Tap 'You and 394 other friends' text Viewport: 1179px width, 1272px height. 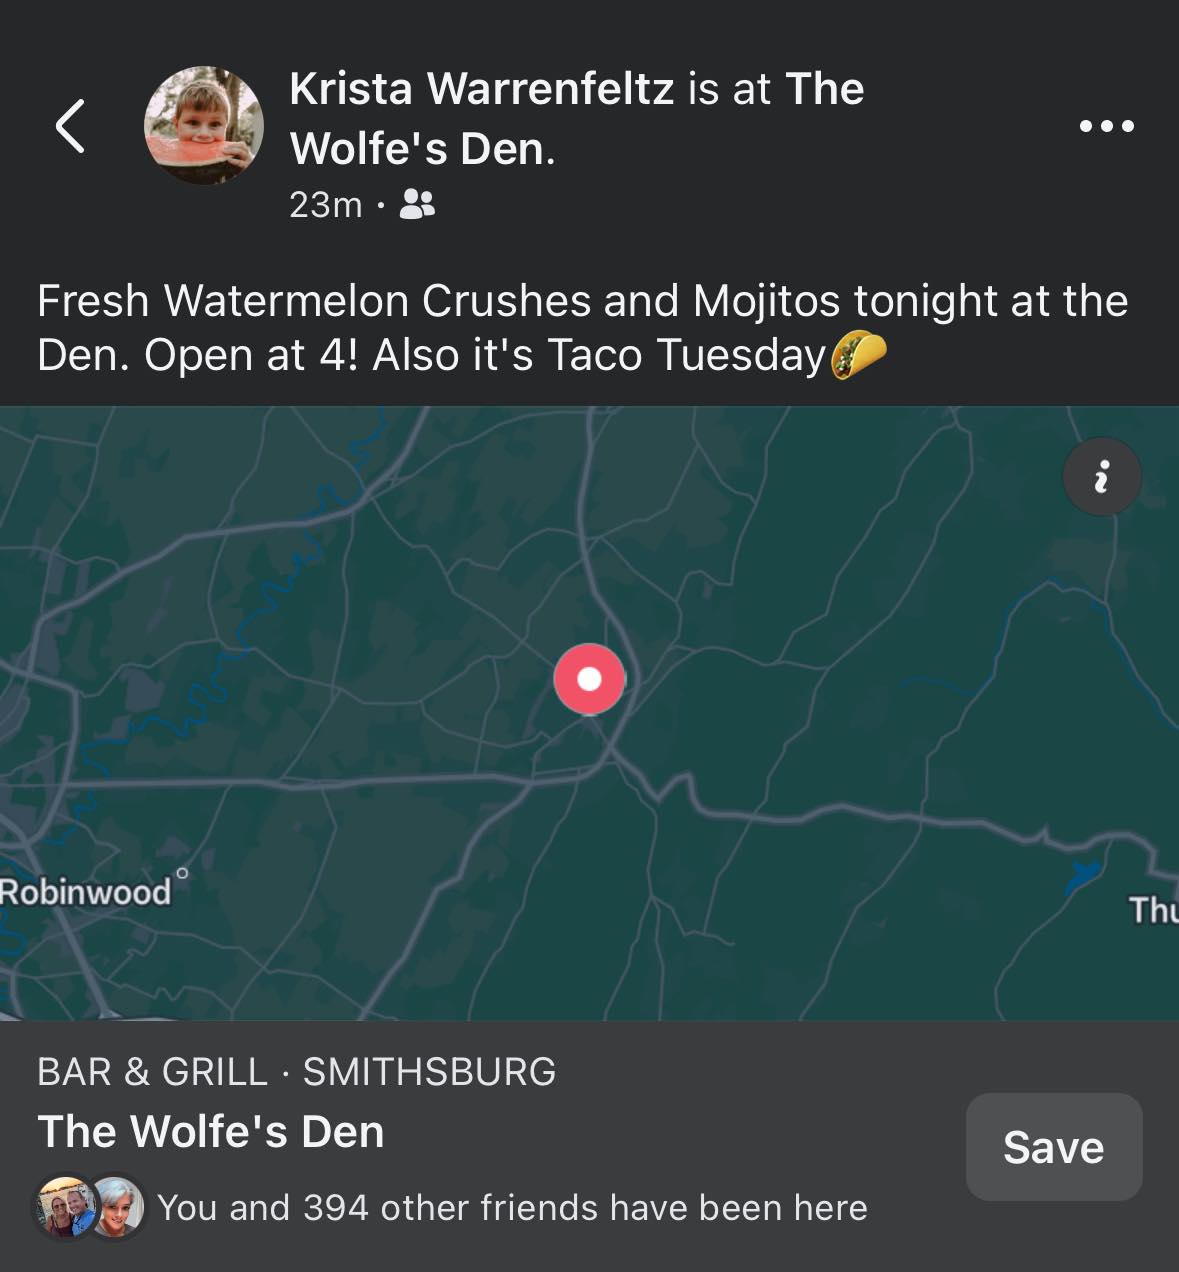pos(512,1208)
